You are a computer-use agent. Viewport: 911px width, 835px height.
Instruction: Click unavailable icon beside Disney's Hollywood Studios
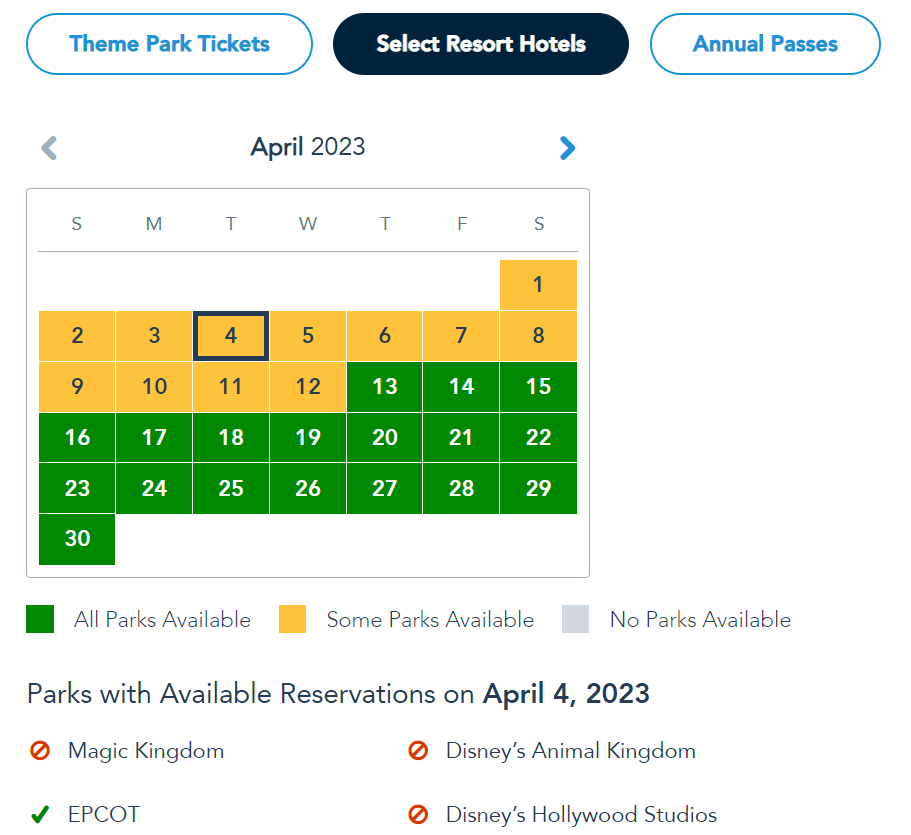pos(418,815)
